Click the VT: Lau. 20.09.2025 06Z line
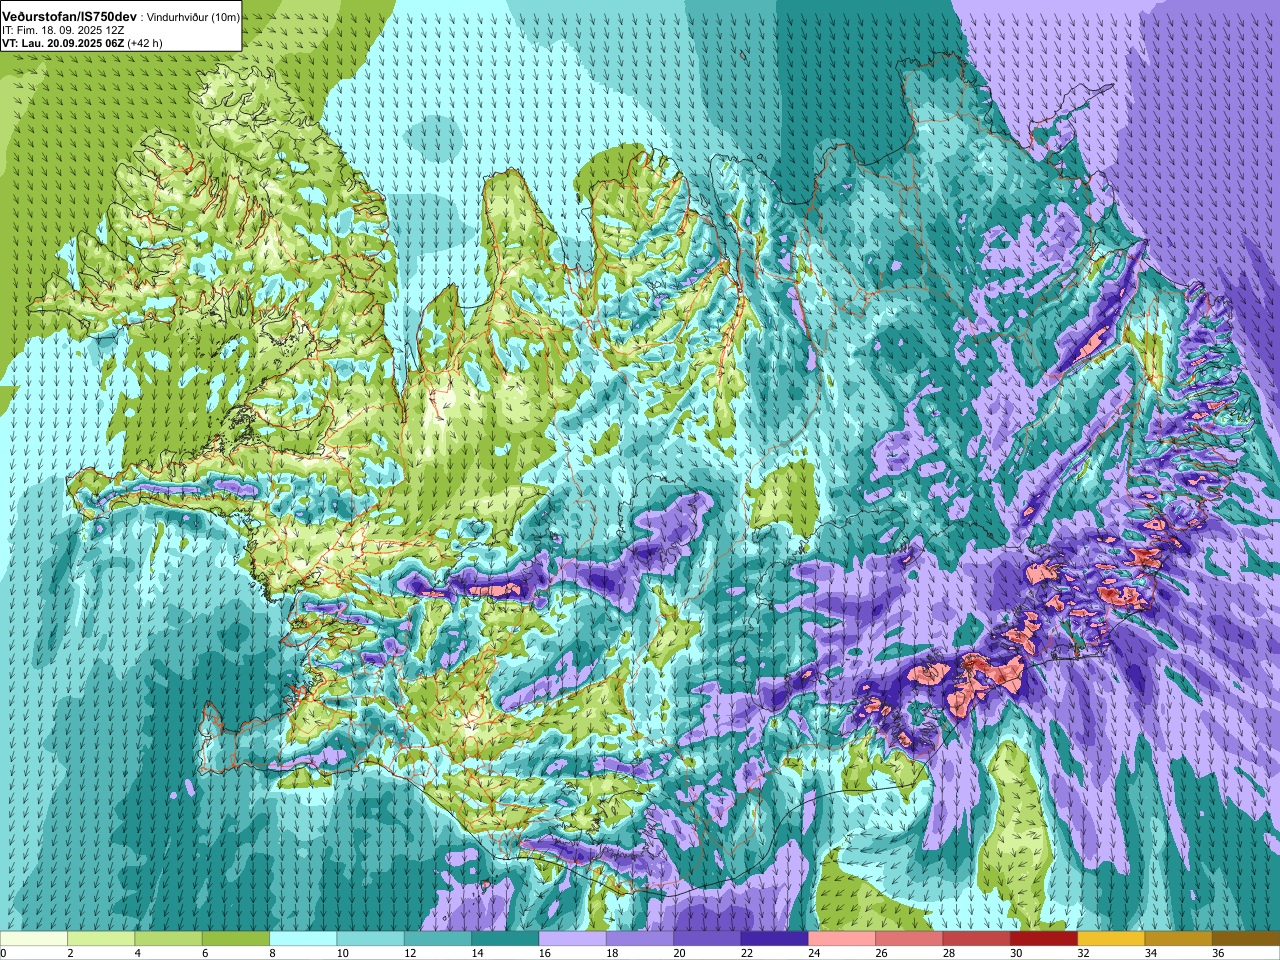 [63, 43]
